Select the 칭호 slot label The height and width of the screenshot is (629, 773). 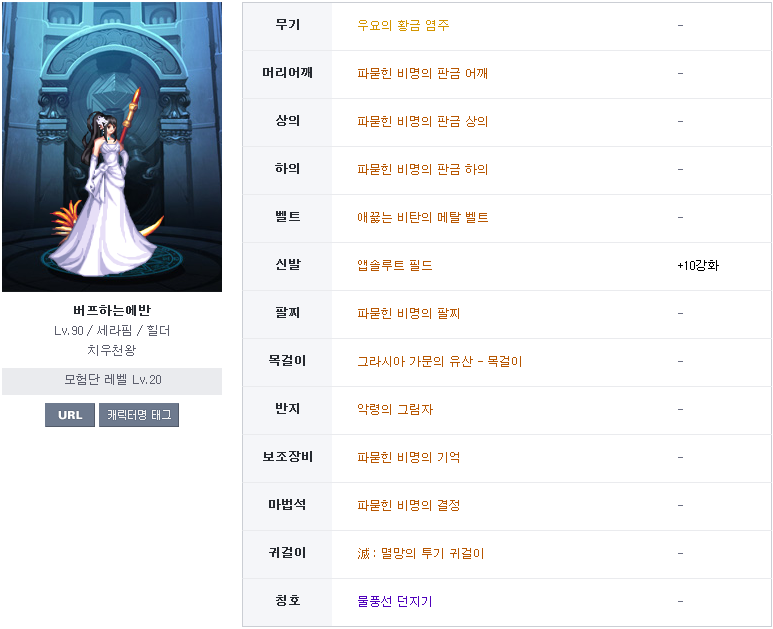287,601
